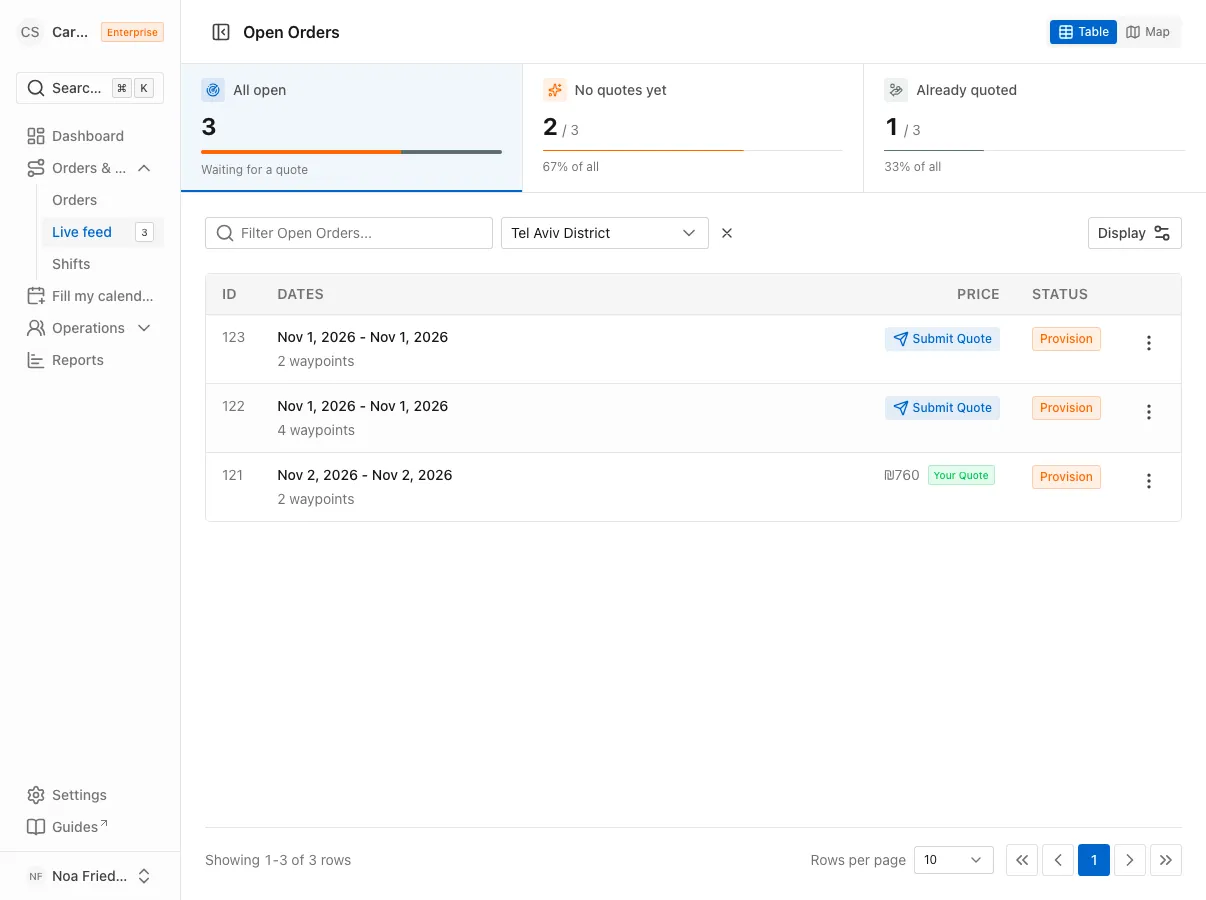Collapse the Orders section chevron
This screenshot has width=1206, height=900.
point(144,168)
